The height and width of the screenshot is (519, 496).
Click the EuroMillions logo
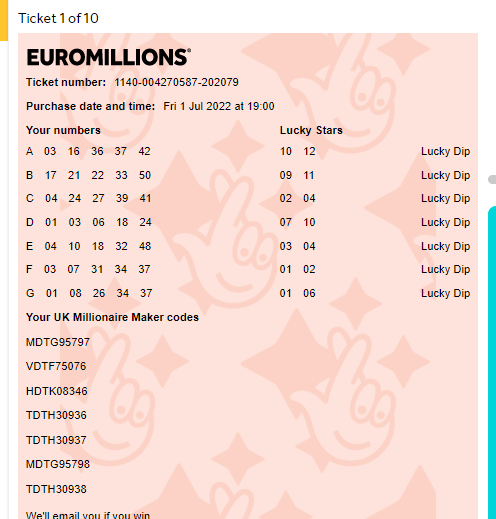[x=109, y=57]
